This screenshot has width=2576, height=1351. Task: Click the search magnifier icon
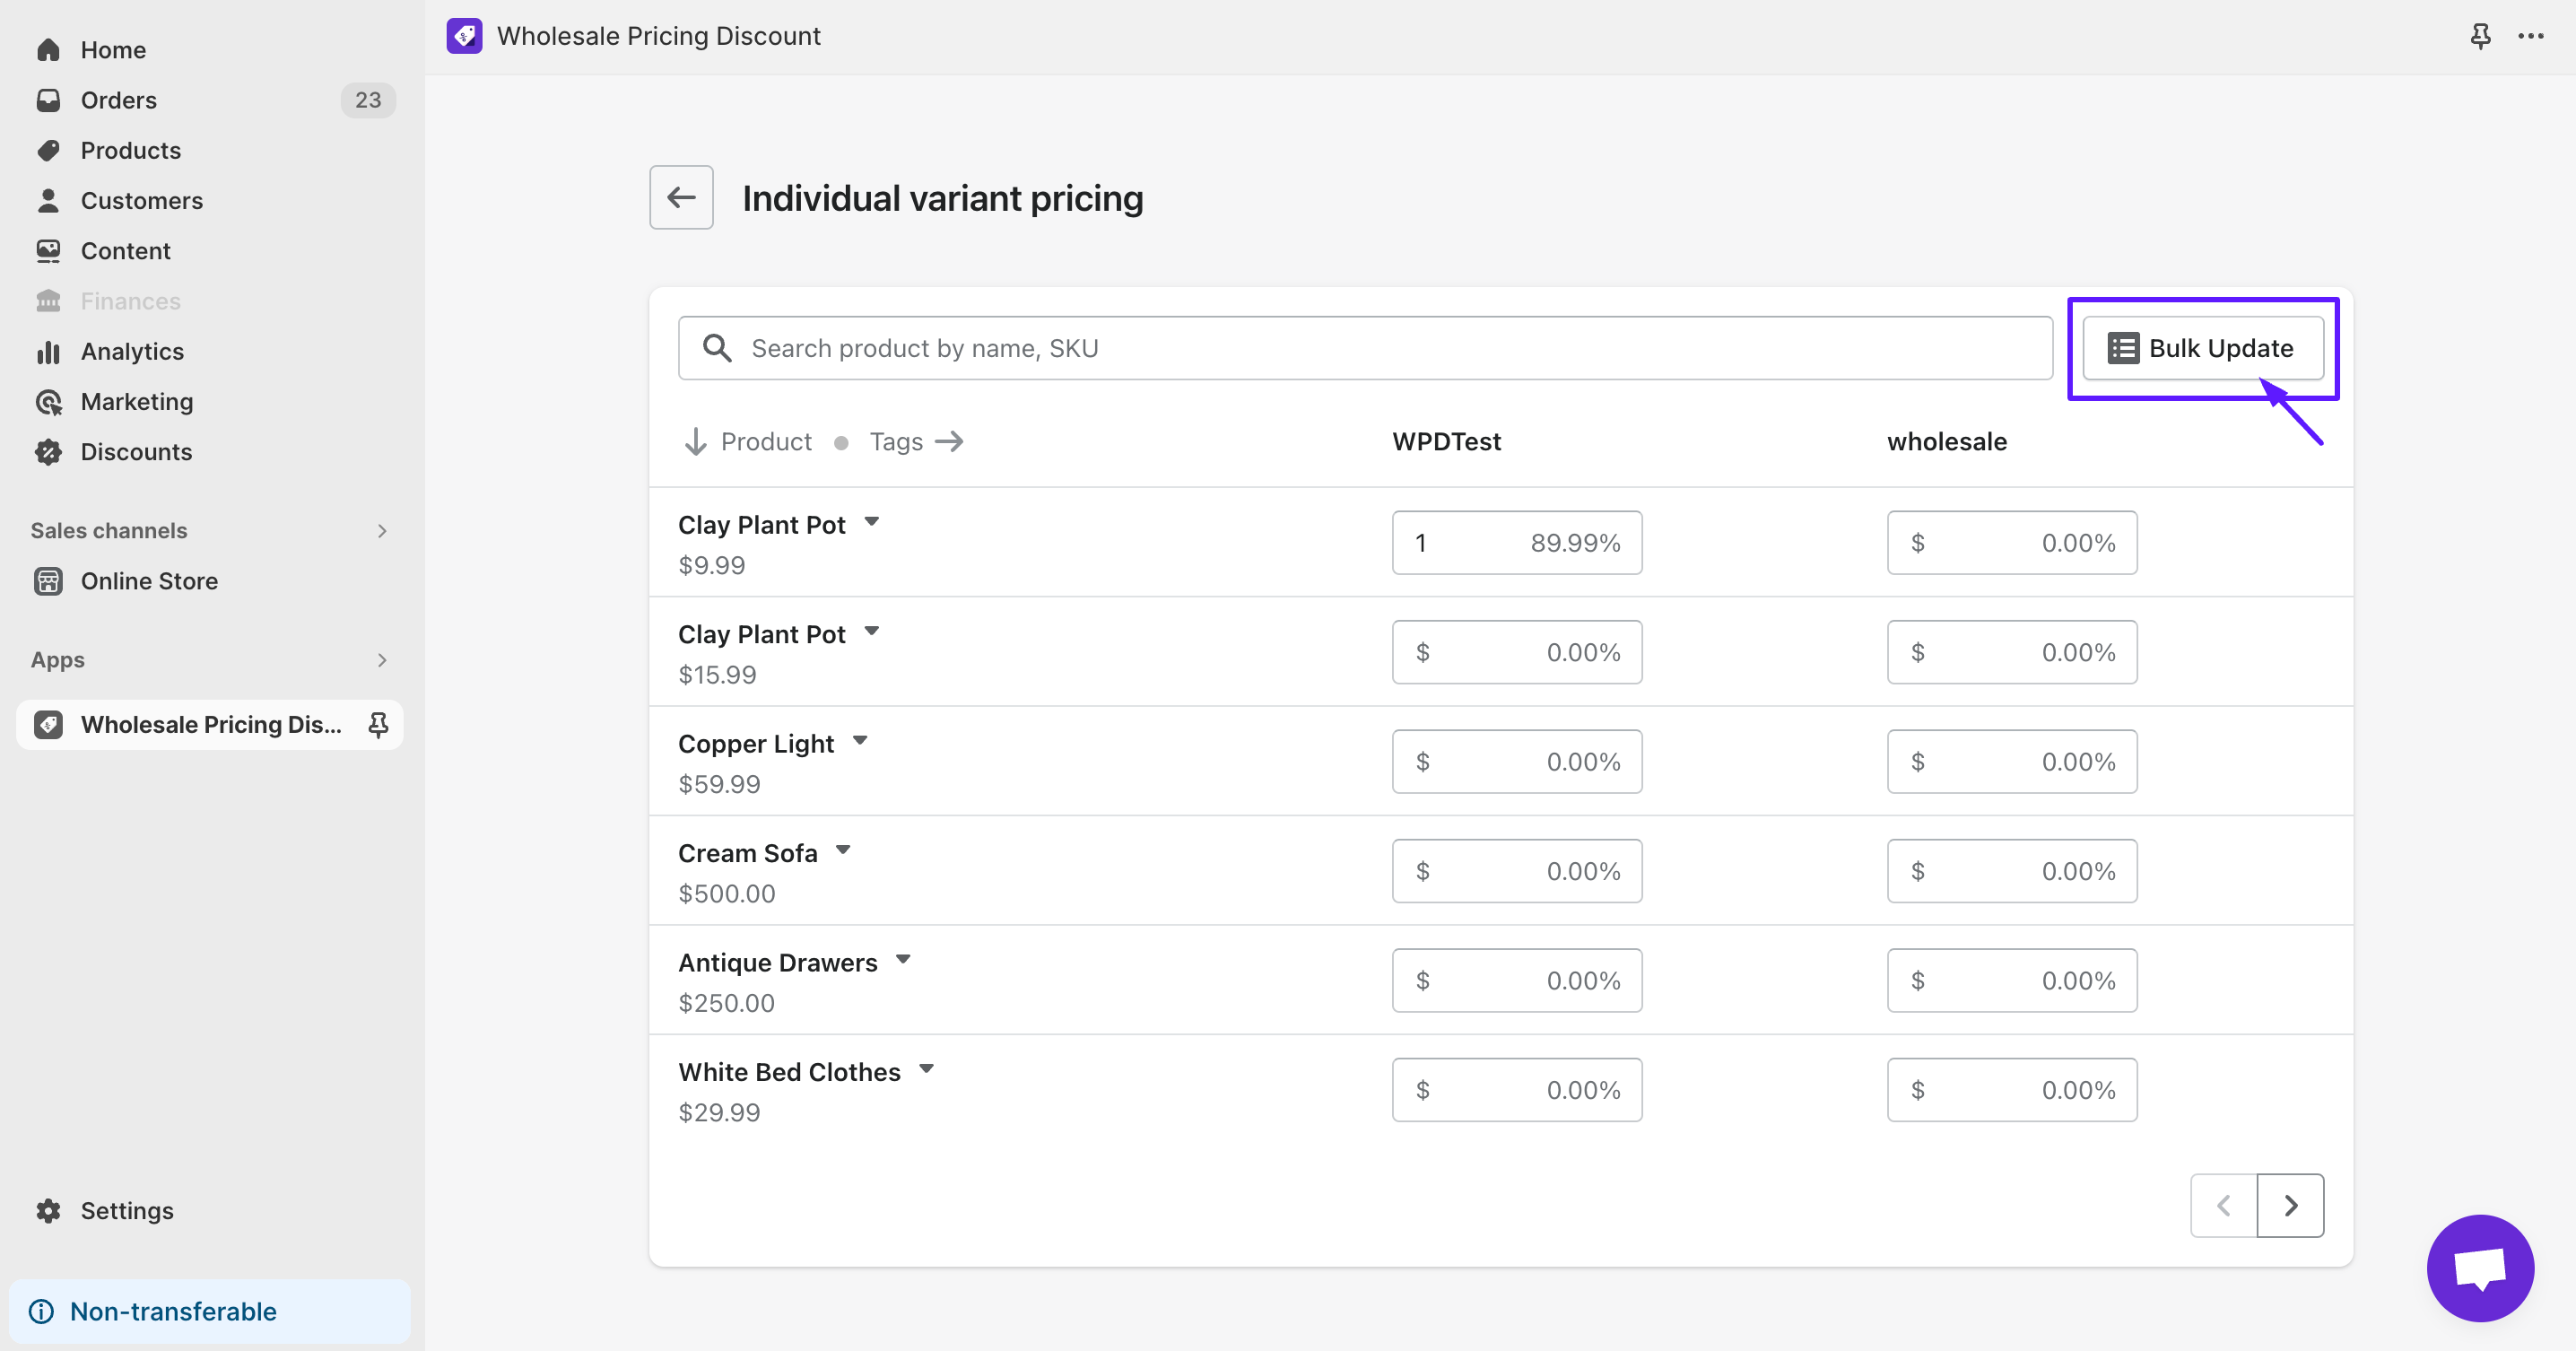click(717, 348)
